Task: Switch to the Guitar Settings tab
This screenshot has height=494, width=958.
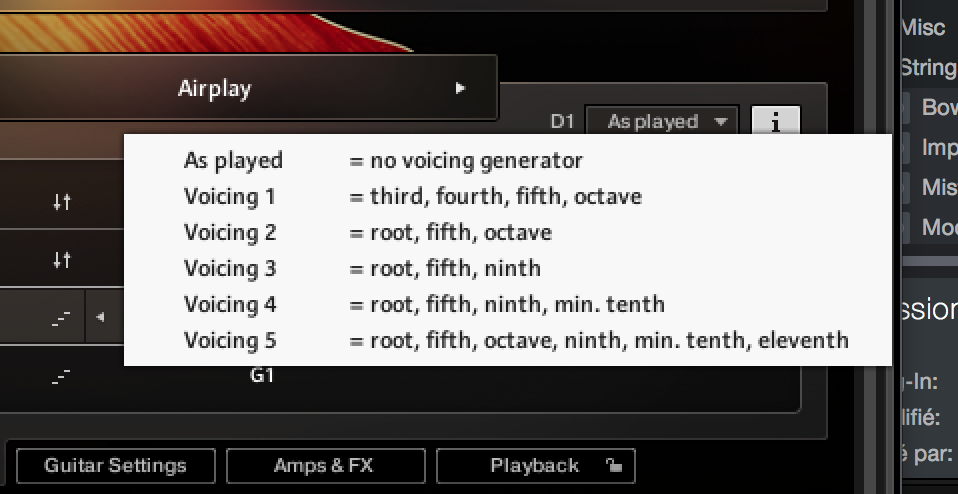Action: coord(115,465)
